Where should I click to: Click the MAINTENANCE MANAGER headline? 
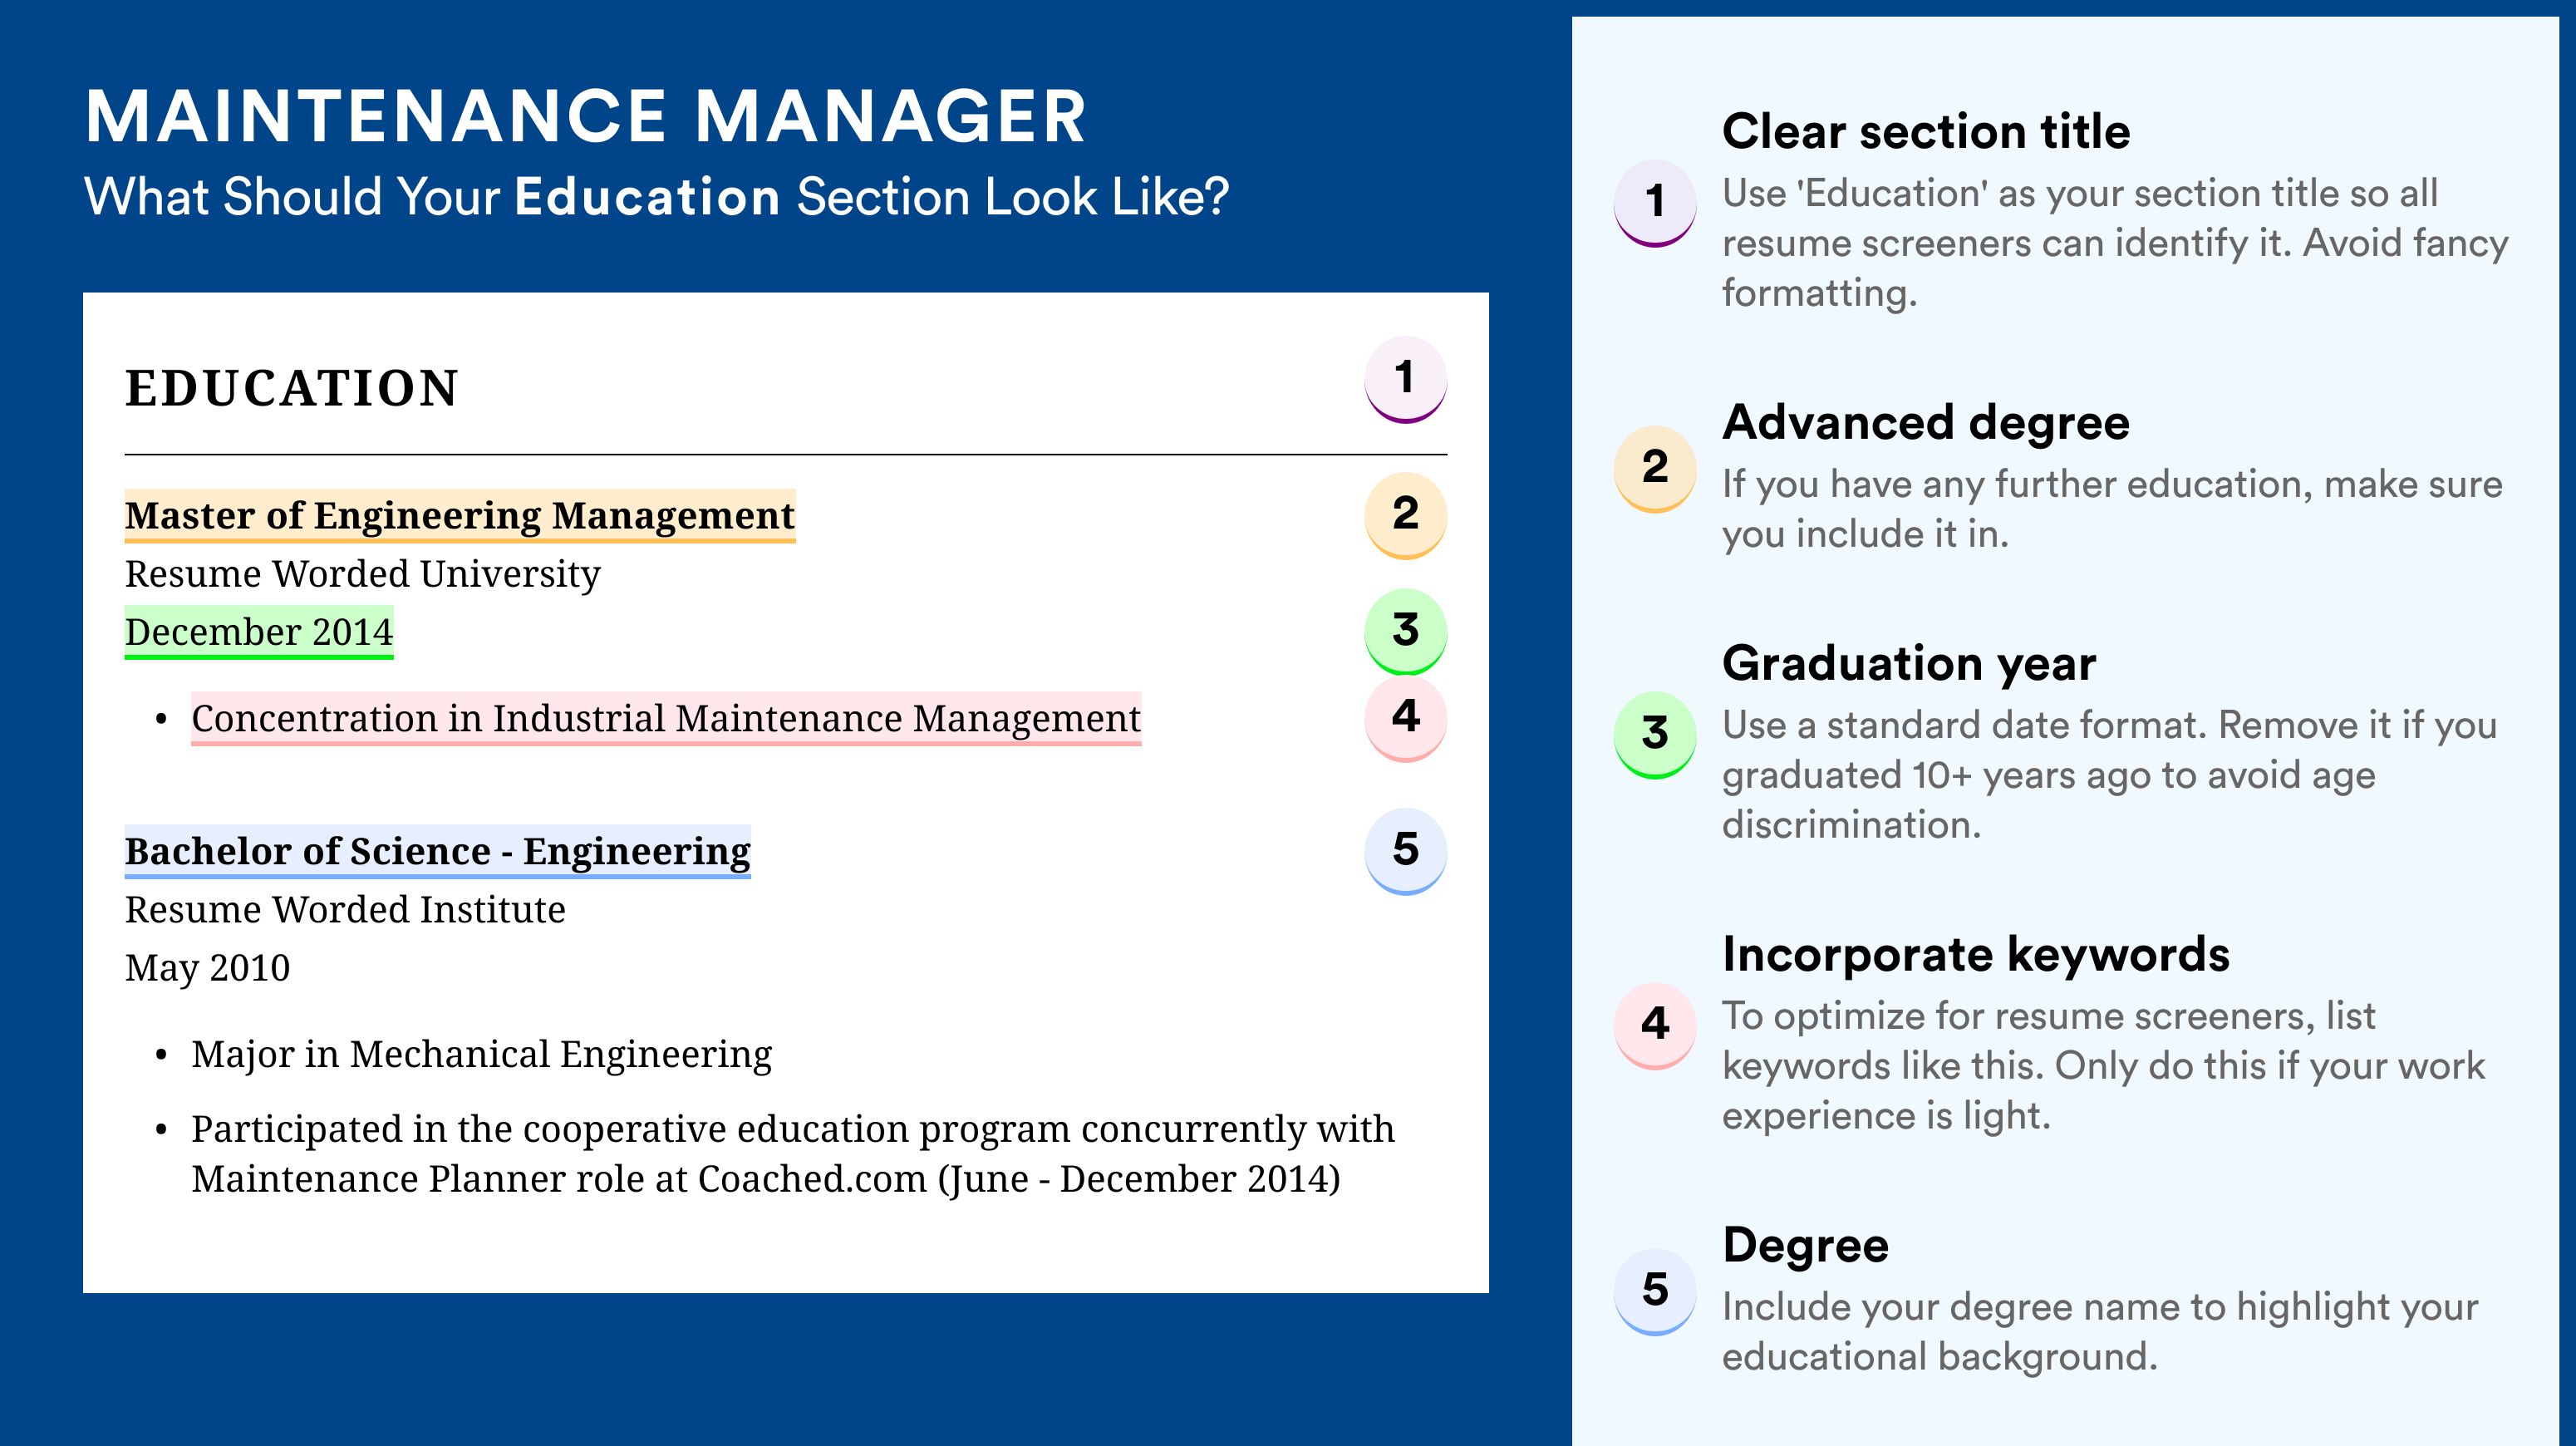click(x=586, y=116)
